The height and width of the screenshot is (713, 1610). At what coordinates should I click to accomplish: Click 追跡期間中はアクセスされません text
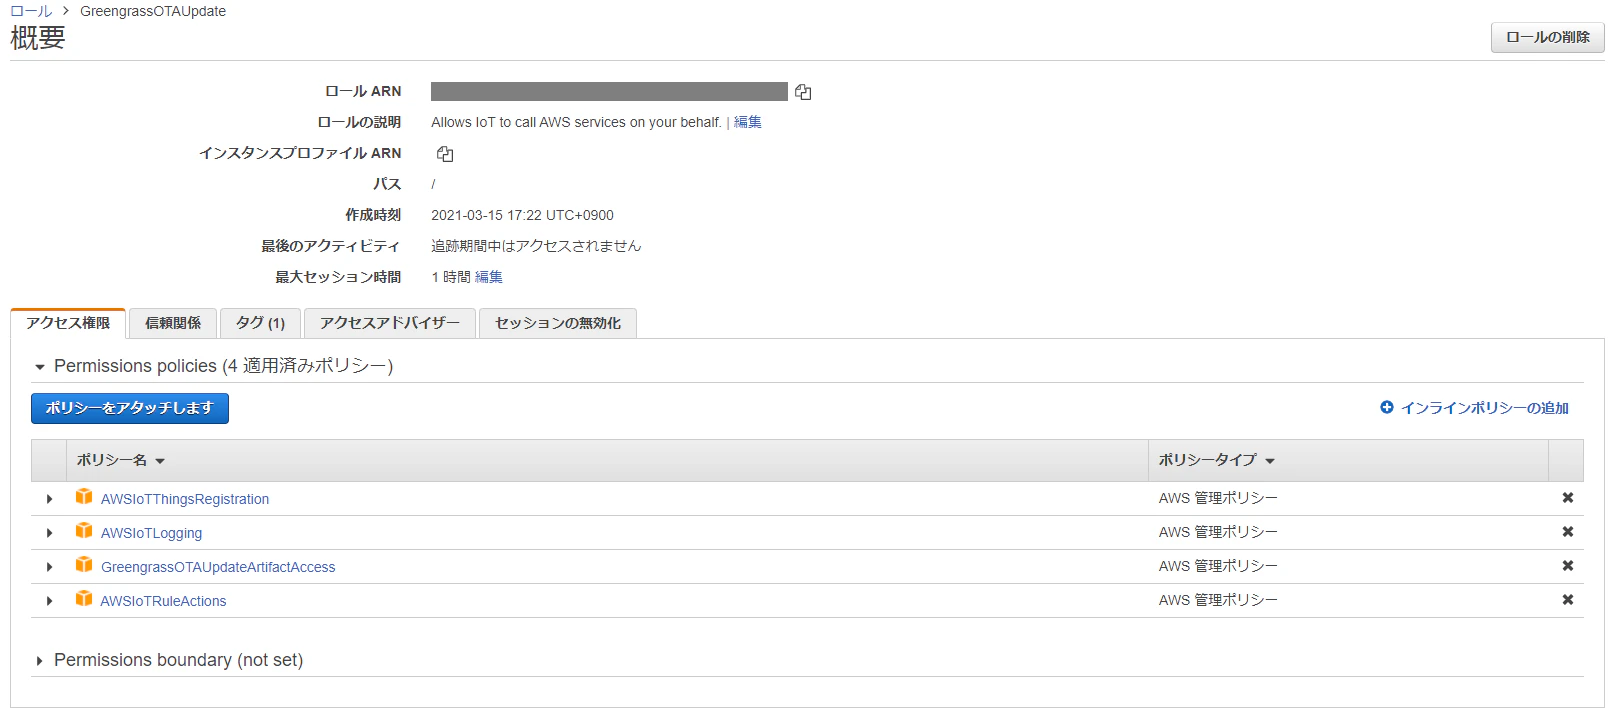[x=536, y=246]
